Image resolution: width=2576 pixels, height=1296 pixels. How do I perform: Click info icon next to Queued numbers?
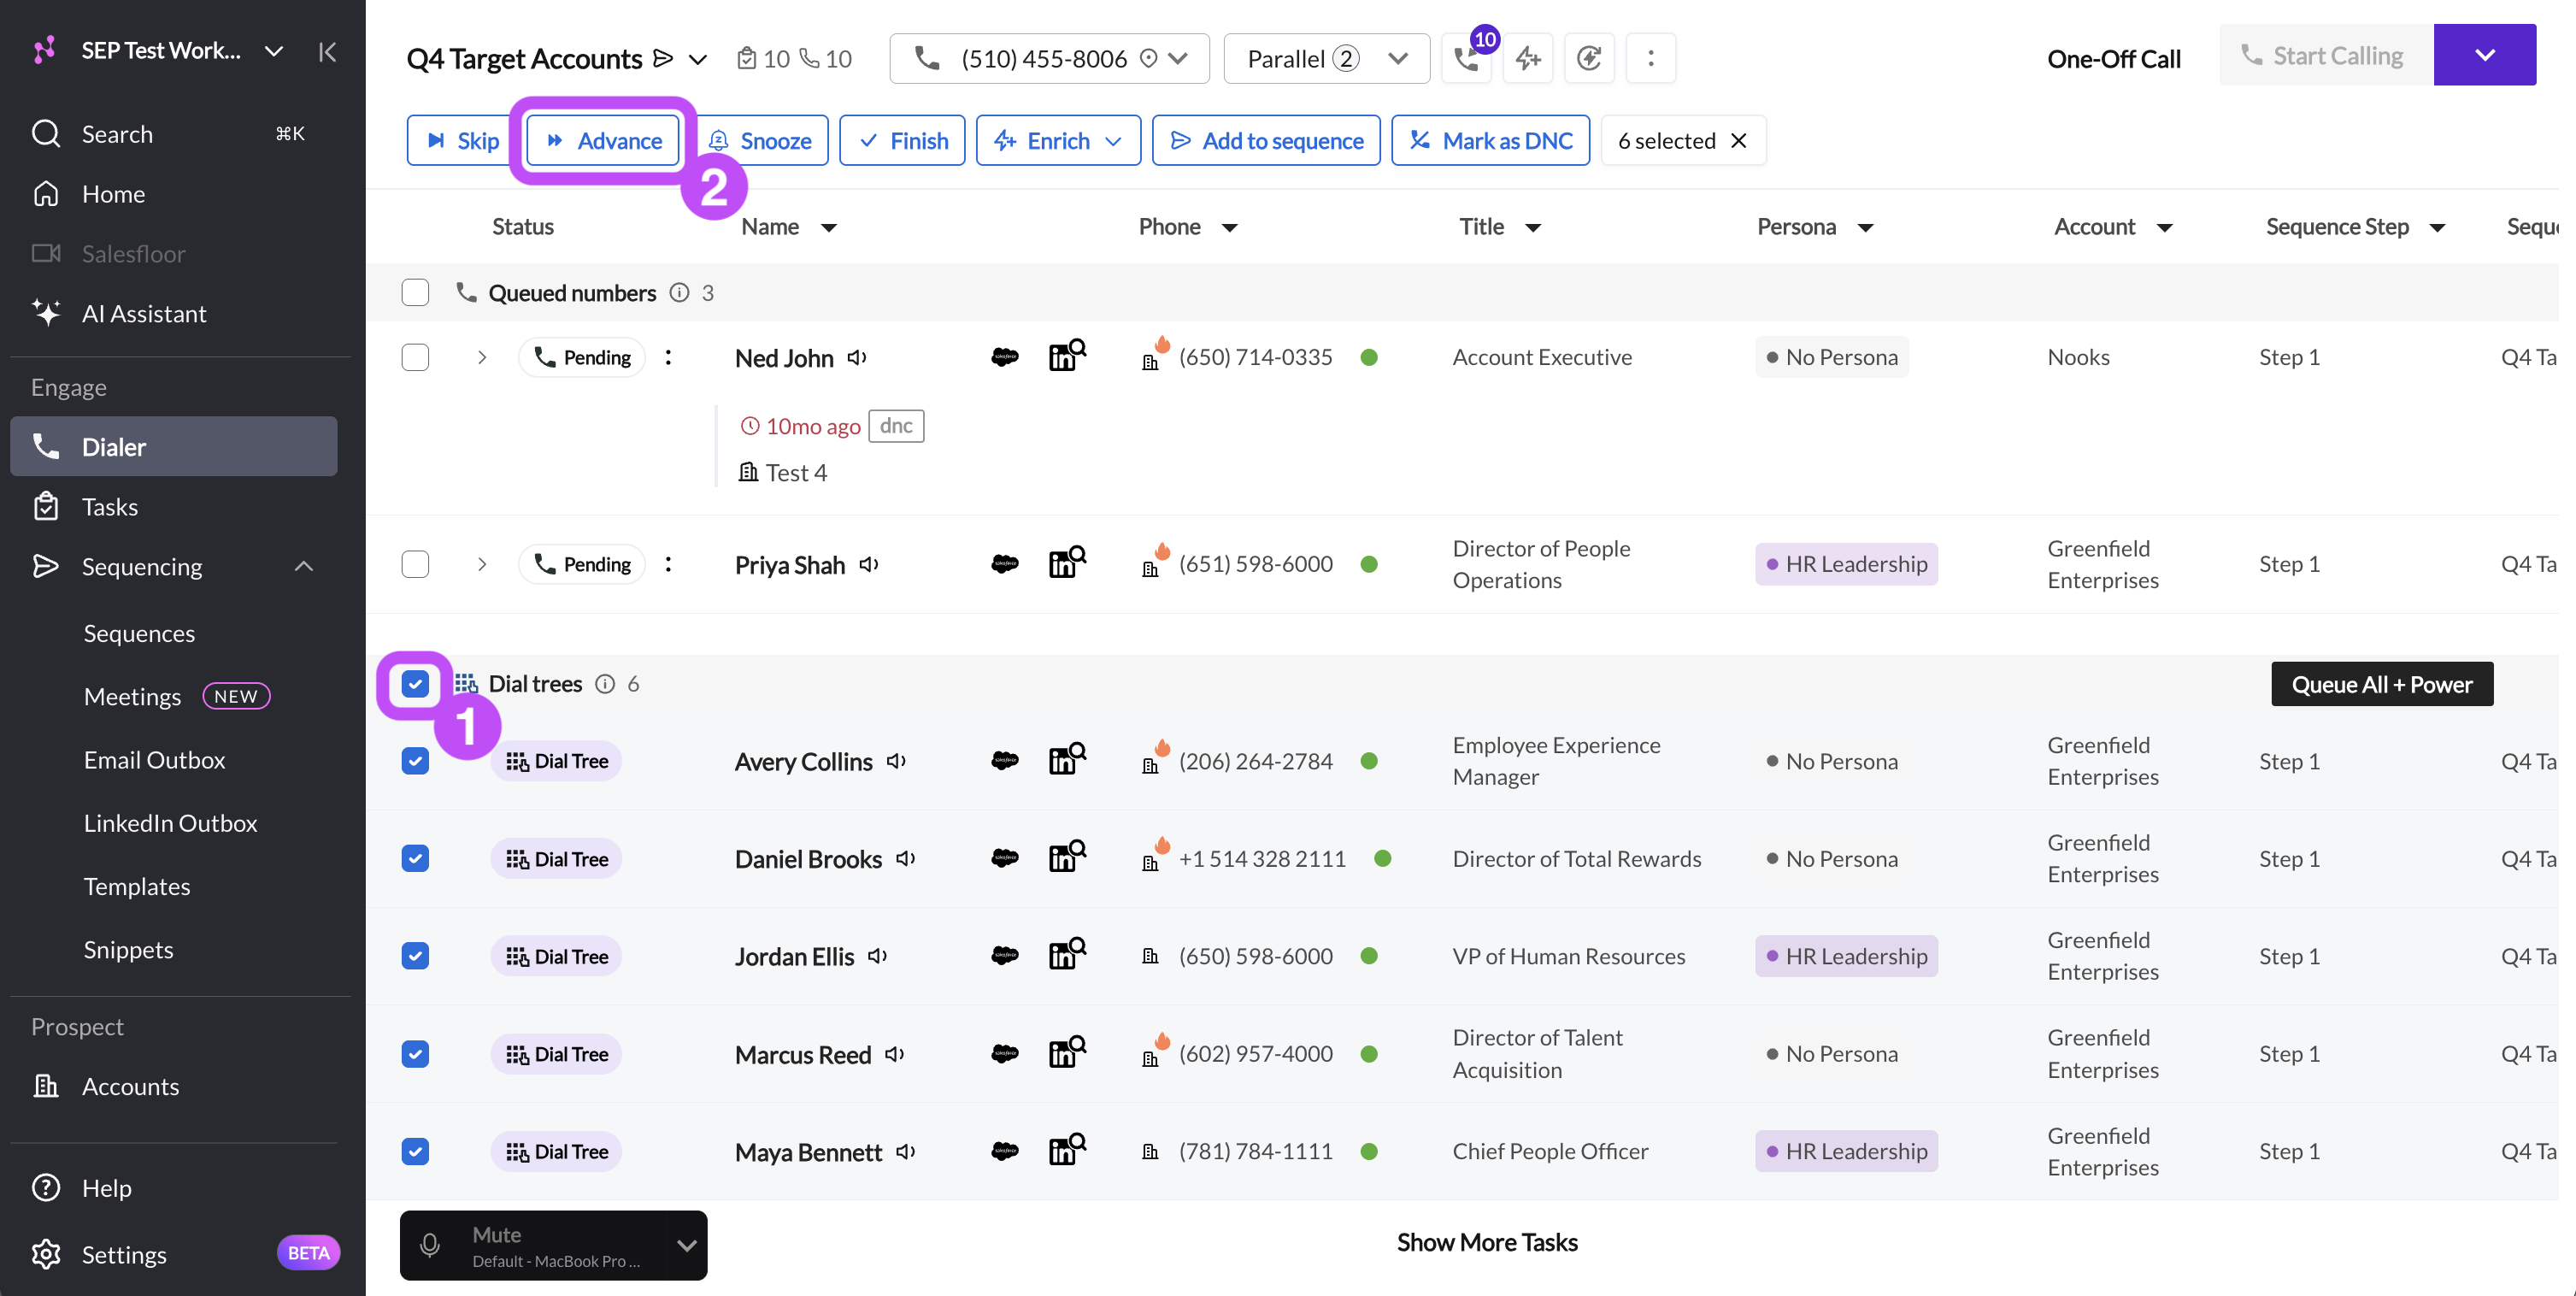coord(679,292)
